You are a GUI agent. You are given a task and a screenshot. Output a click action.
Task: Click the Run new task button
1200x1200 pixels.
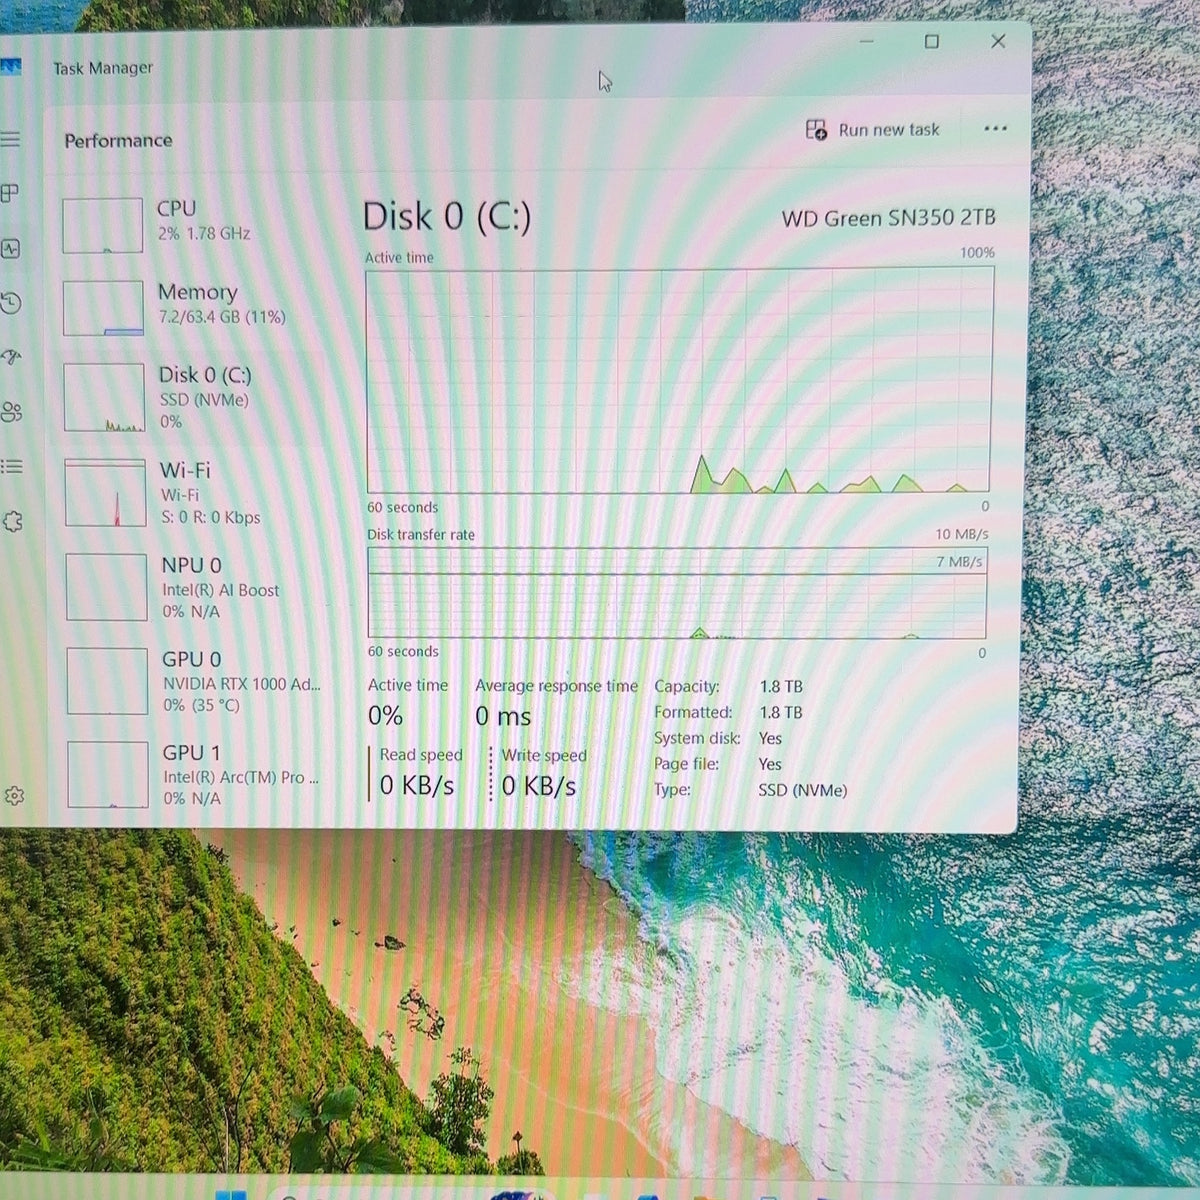(872, 130)
